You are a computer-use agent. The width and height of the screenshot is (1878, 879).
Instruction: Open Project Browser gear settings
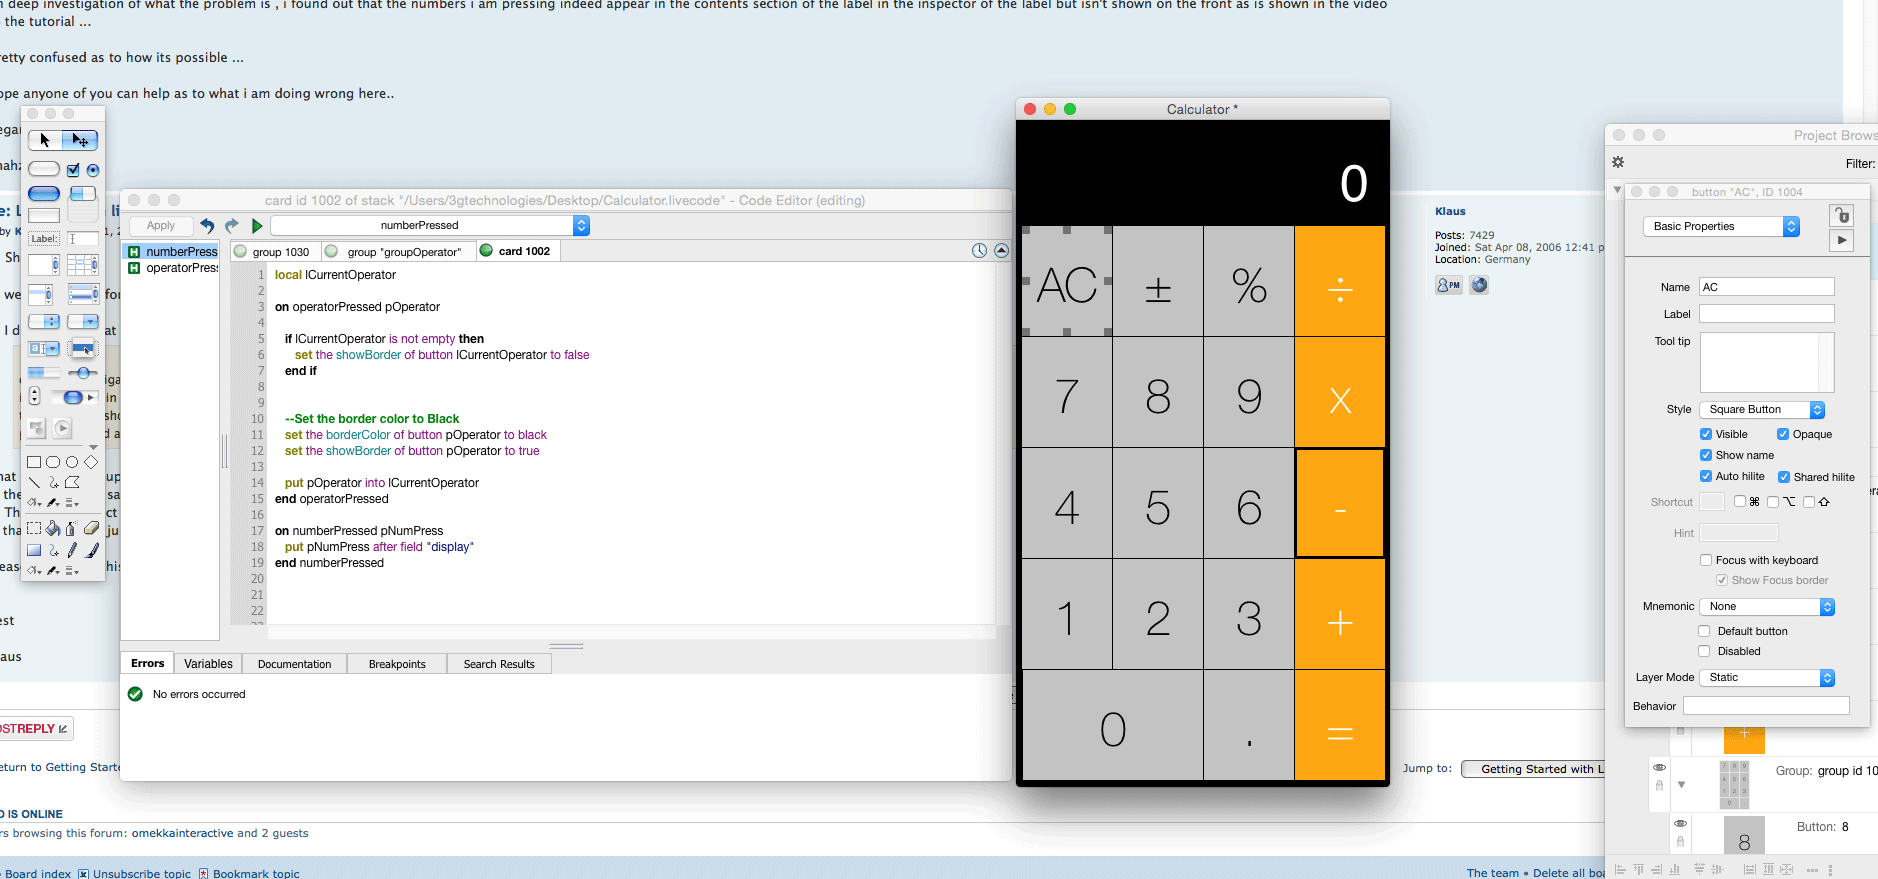[1618, 162]
